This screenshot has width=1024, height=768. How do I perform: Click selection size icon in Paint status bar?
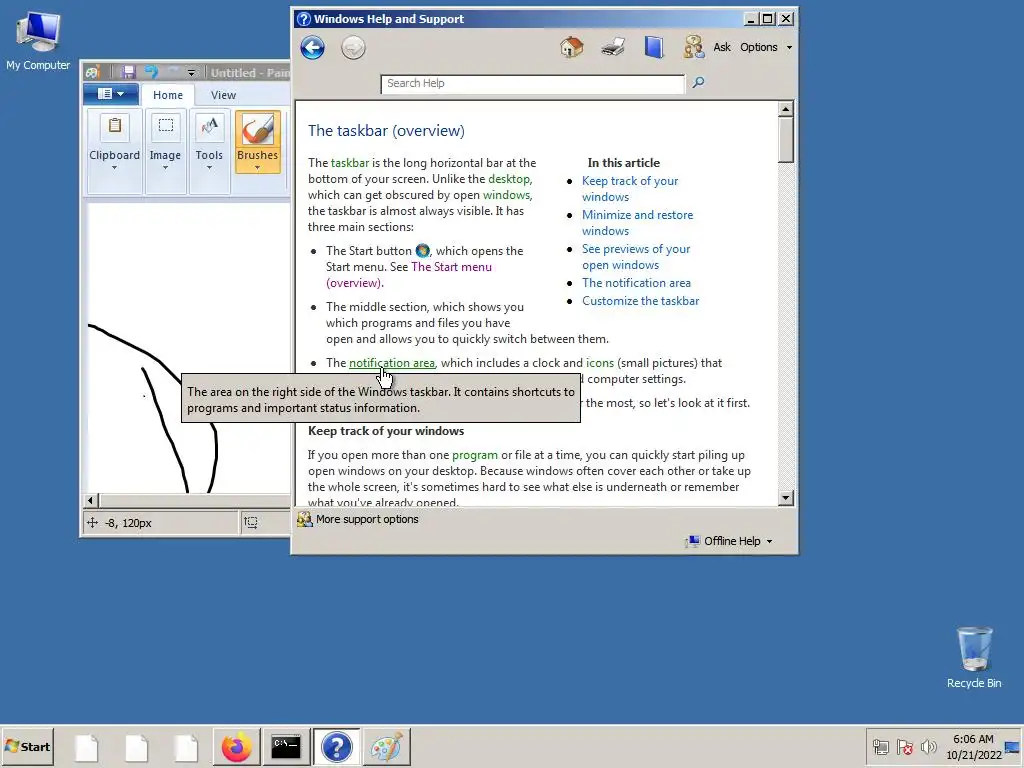coord(251,522)
